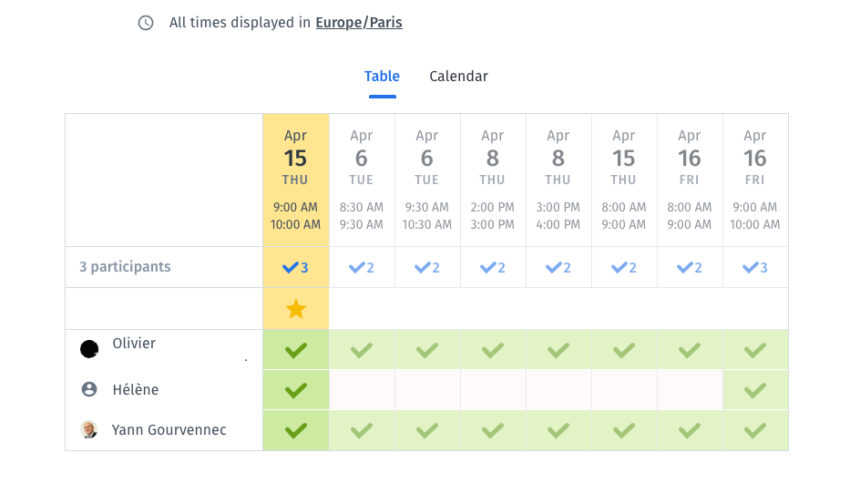This screenshot has width=850, height=484.
Task: Click the 2-votes tally under Apr 8 2:00 PM
Action: point(493,267)
